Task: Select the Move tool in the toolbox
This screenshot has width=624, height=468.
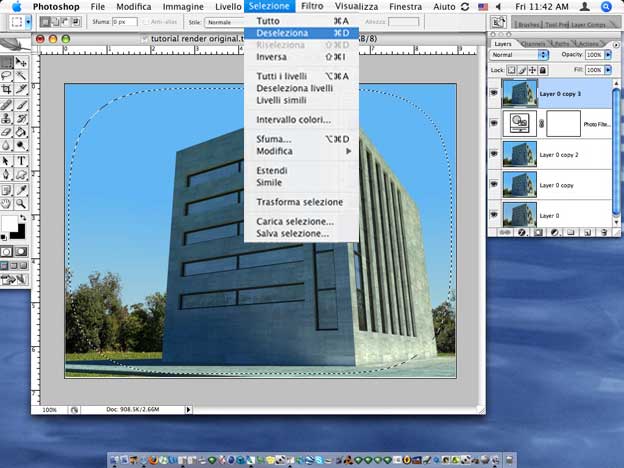Action: point(22,62)
